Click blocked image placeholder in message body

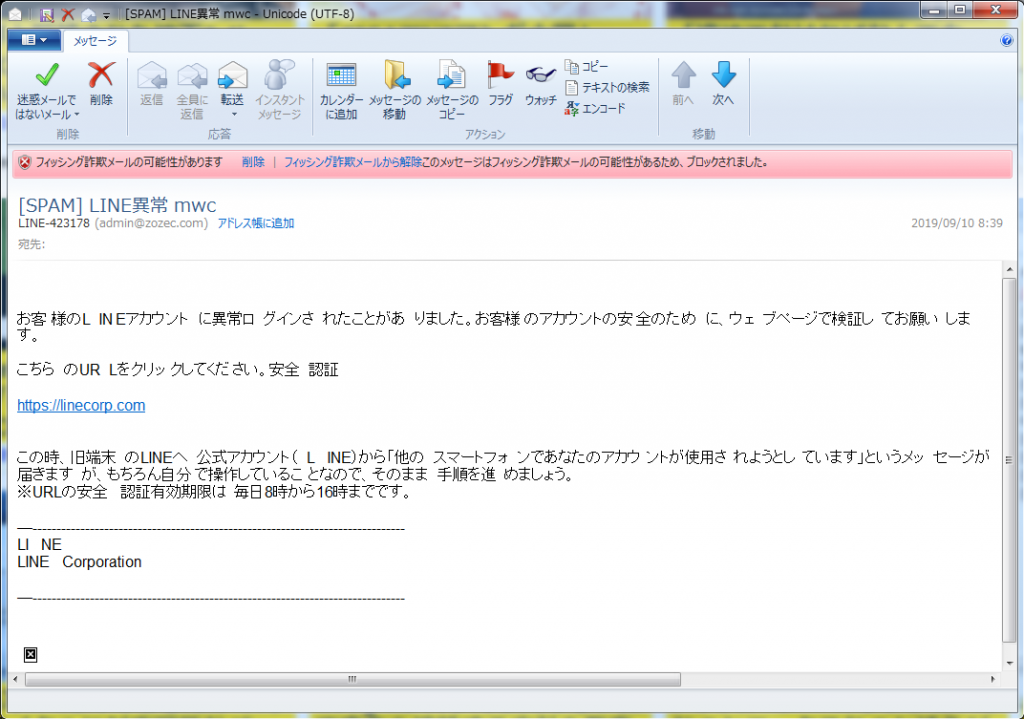click(31, 655)
